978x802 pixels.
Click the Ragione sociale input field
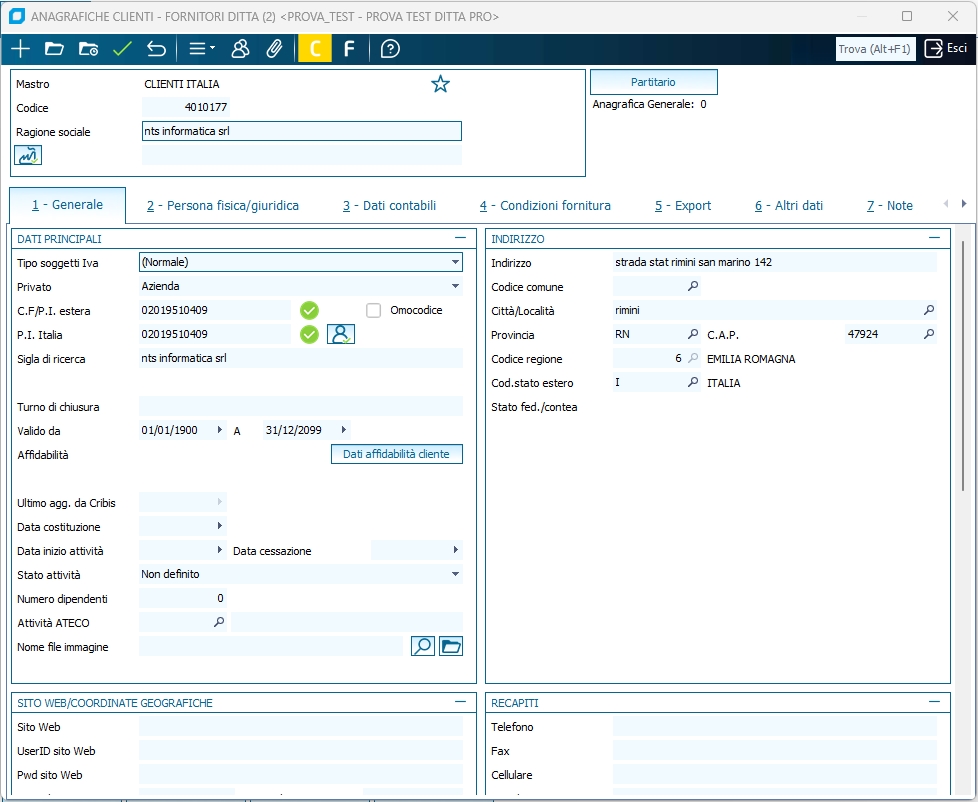point(301,131)
